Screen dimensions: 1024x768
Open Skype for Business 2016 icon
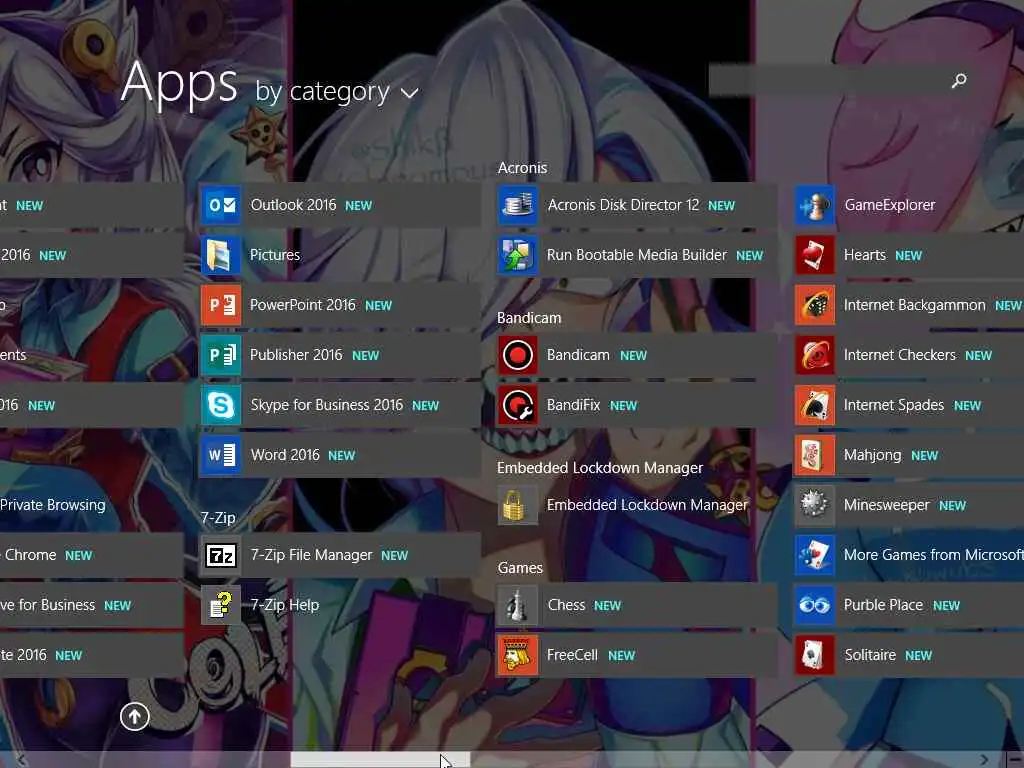point(221,405)
